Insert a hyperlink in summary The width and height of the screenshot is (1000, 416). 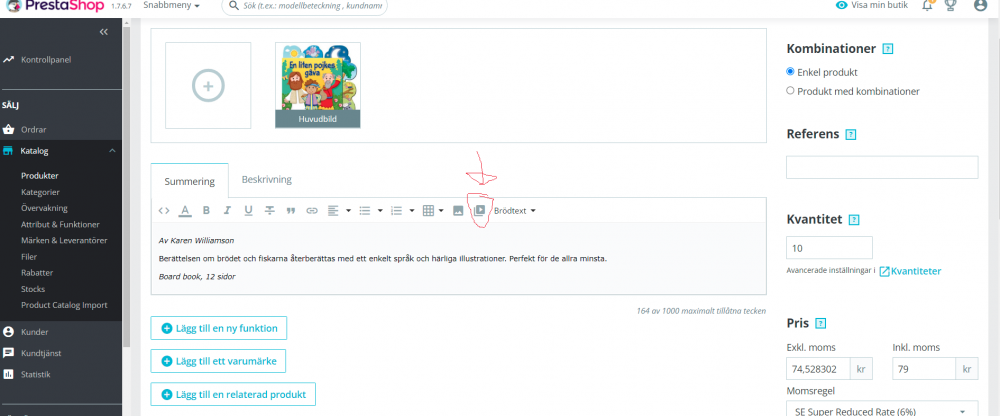tap(312, 211)
